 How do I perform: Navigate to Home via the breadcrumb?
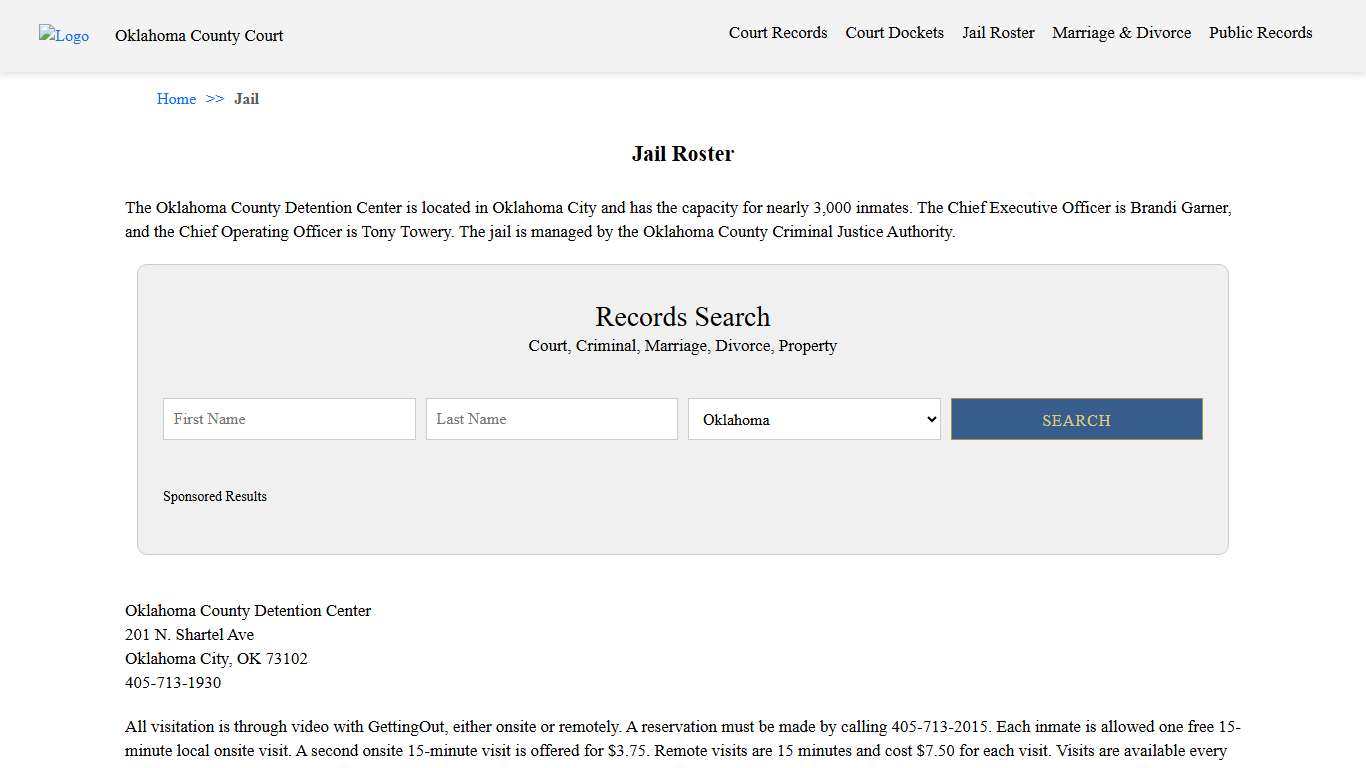(176, 98)
